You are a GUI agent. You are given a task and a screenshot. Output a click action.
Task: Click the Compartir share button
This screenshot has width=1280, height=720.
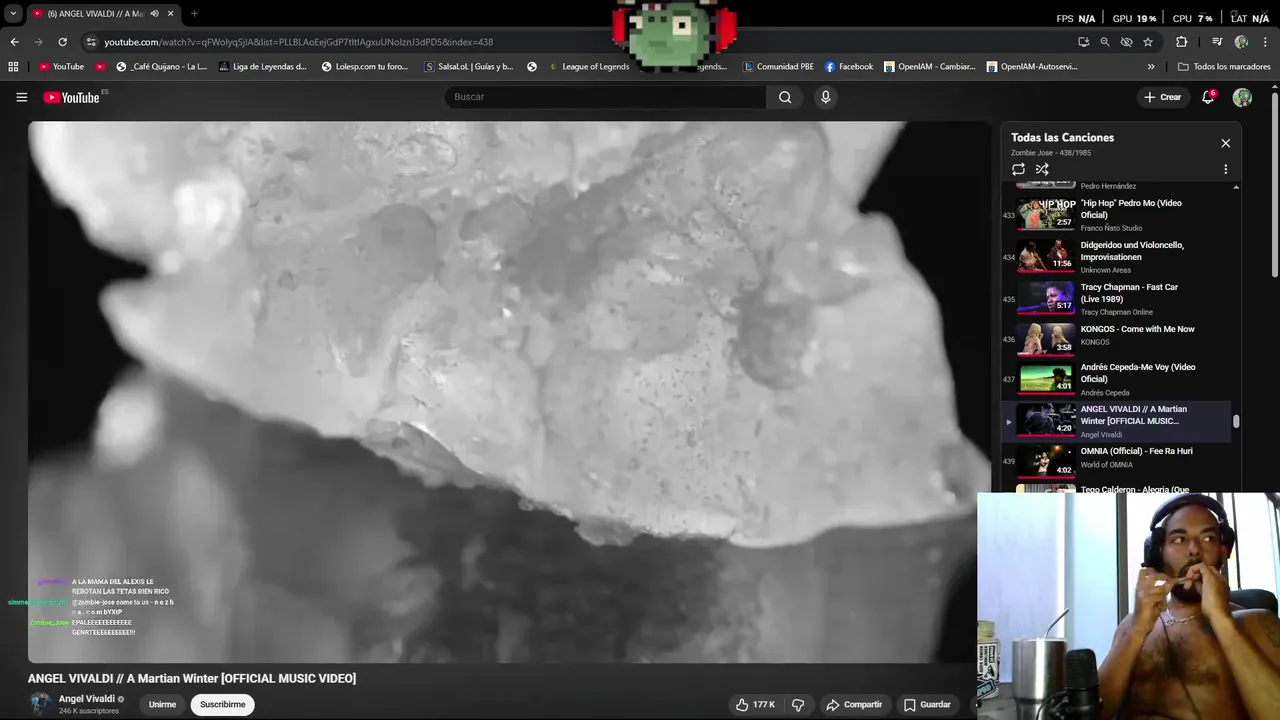tap(853, 705)
